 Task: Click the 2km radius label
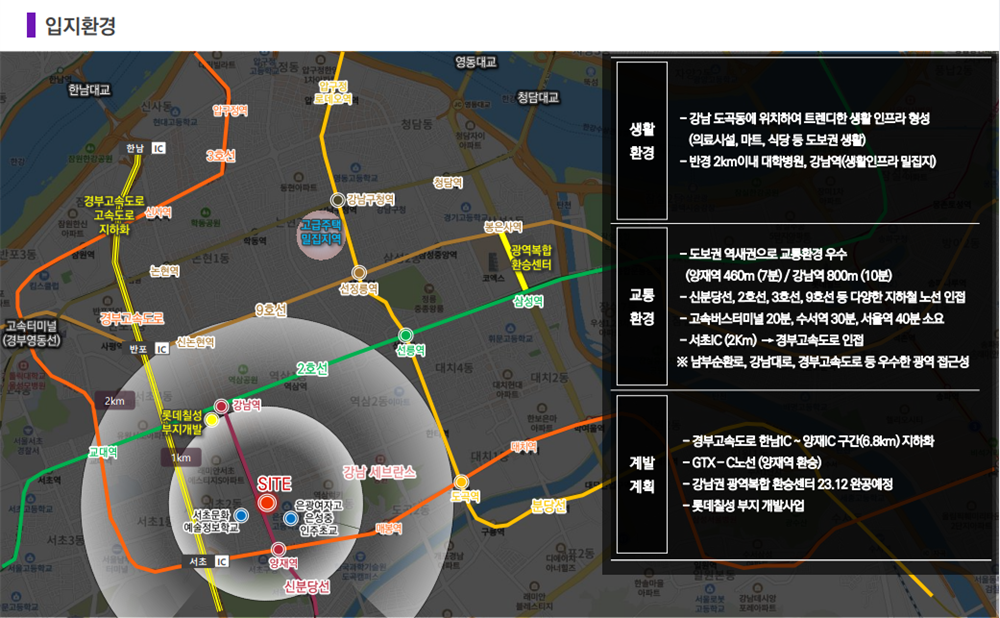point(115,401)
